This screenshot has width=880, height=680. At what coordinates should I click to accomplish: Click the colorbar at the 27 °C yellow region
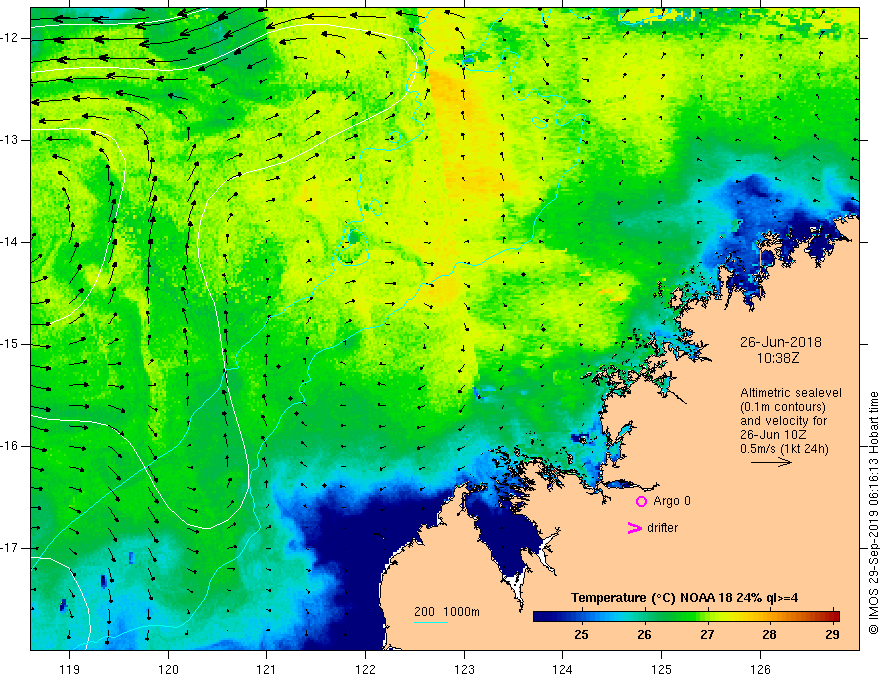tap(707, 616)
